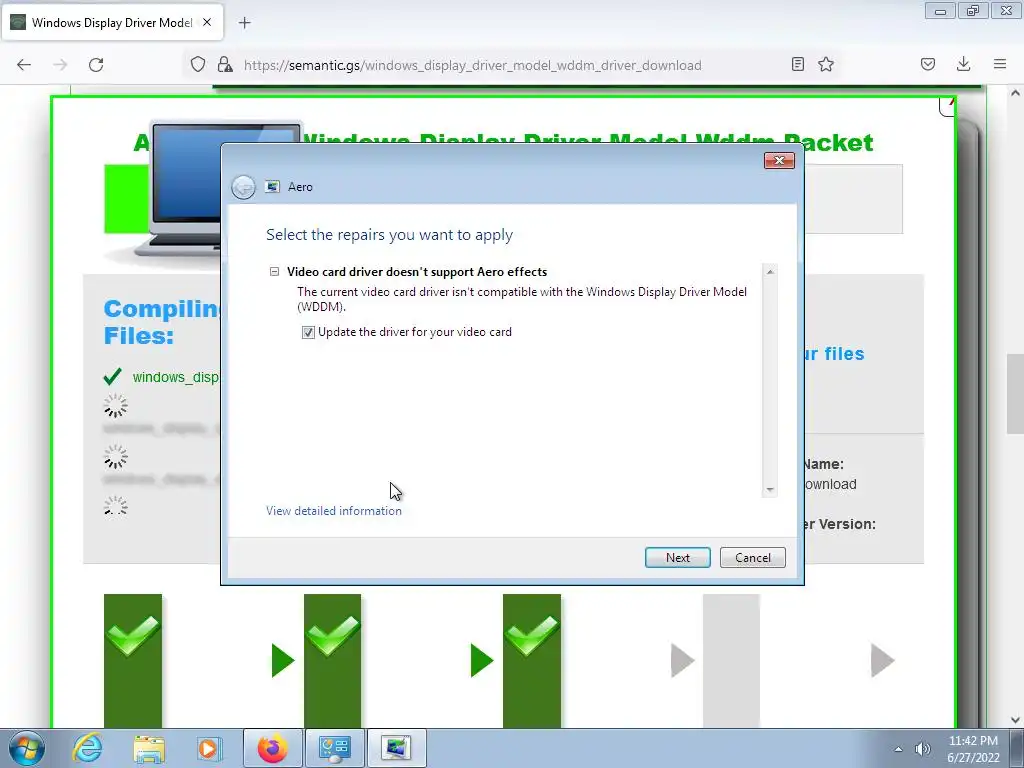Click the Aero dialog back arrow
1024x768 pixels.
coord(244,187)
